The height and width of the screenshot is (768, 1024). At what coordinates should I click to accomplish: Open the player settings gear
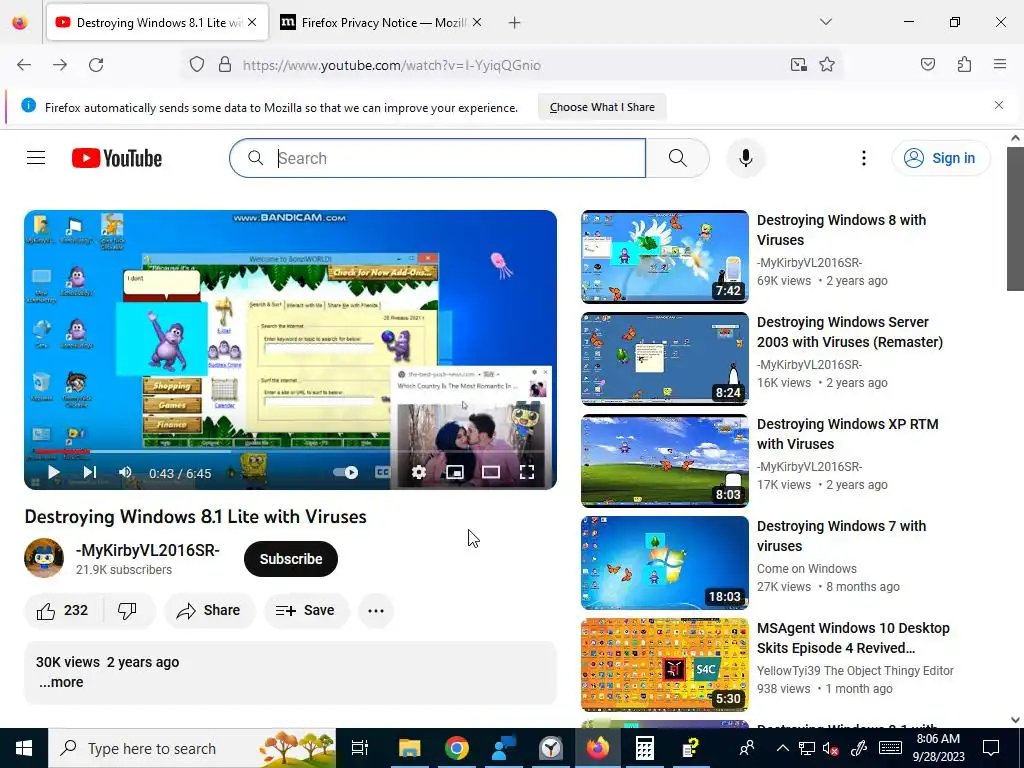419,472
